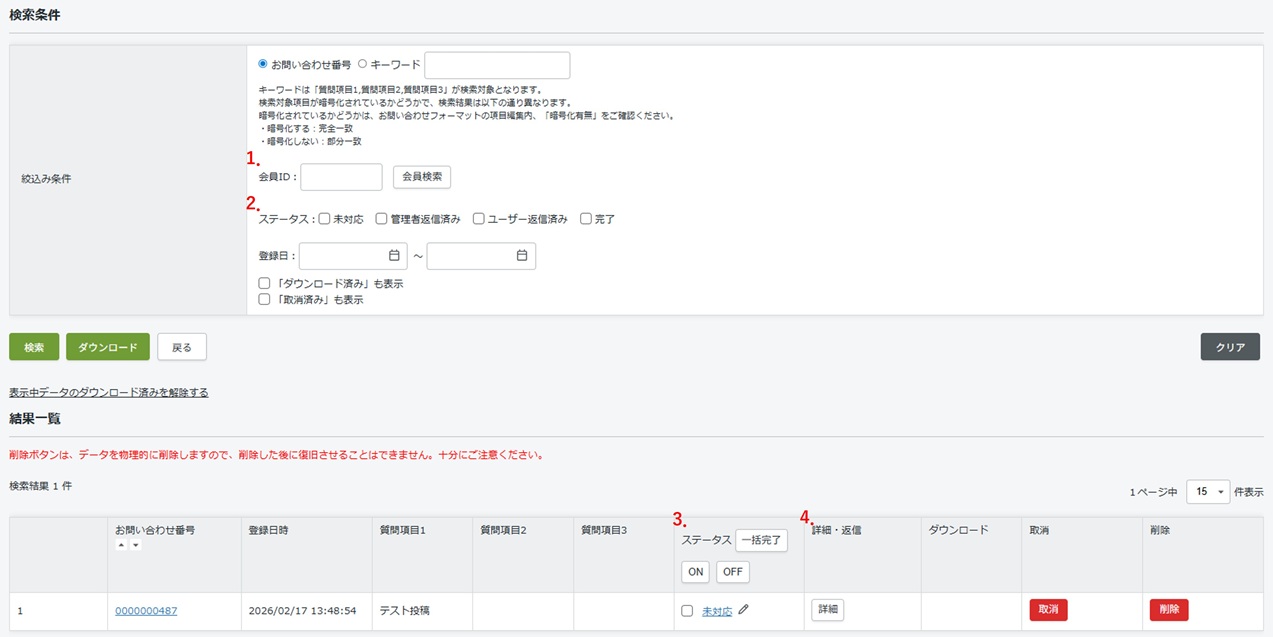
Task: Open the items-per-page dropdown showing 15
Action: point(1207,492)
